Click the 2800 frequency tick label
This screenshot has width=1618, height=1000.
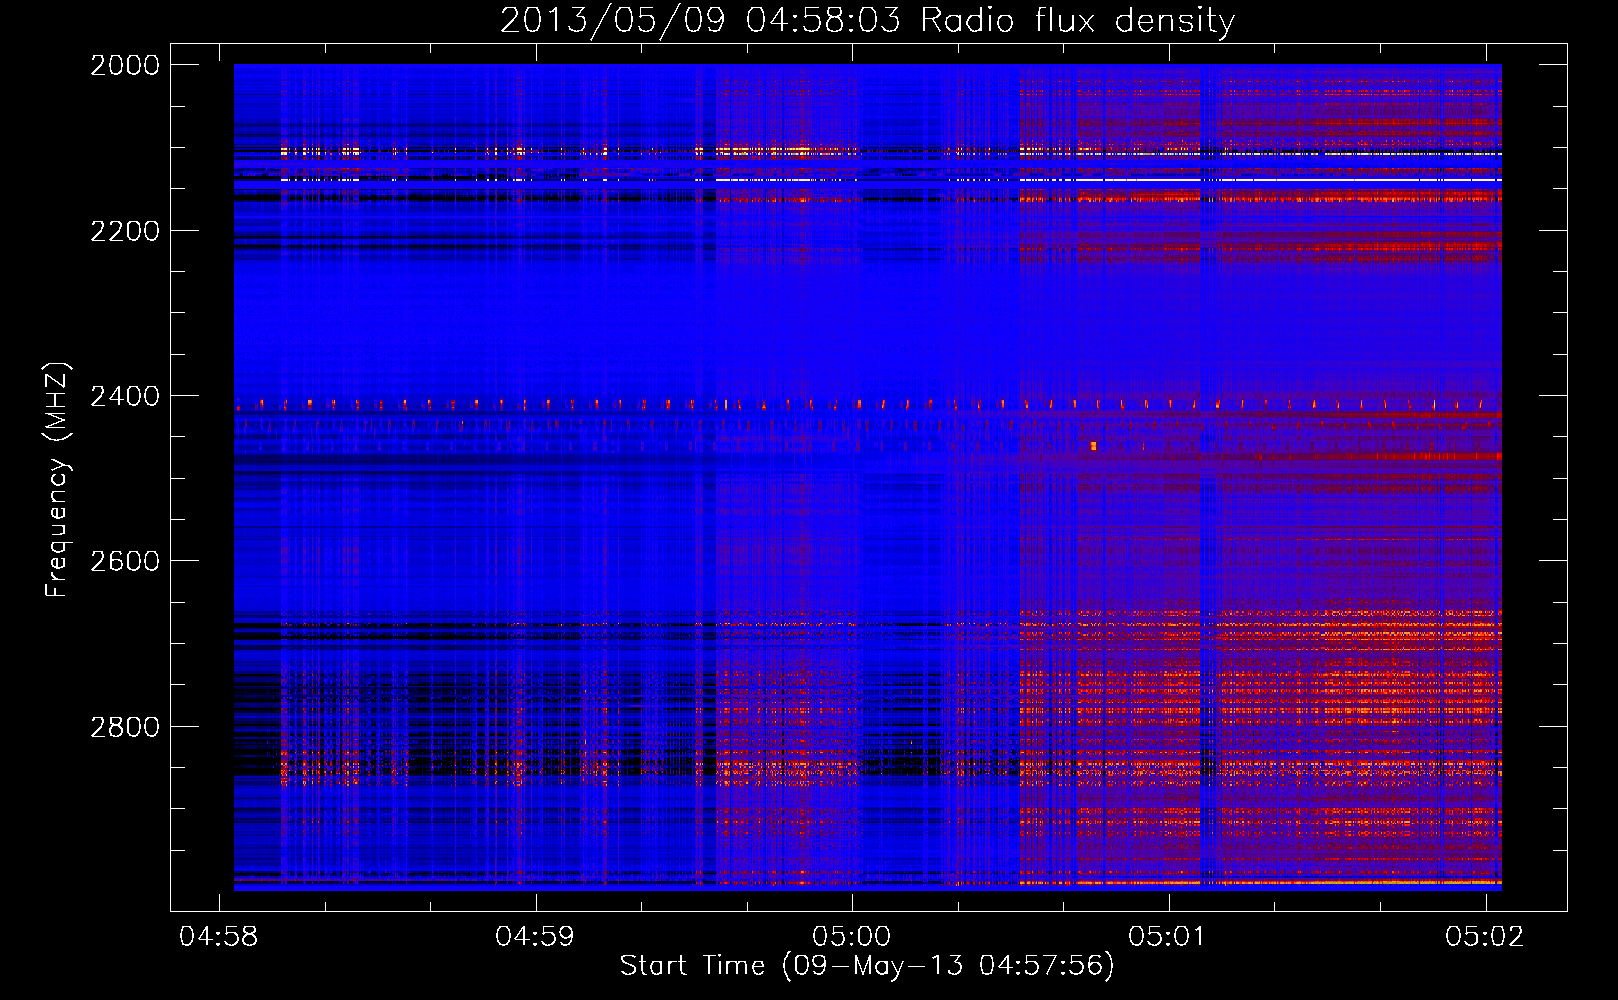point(125,726)
